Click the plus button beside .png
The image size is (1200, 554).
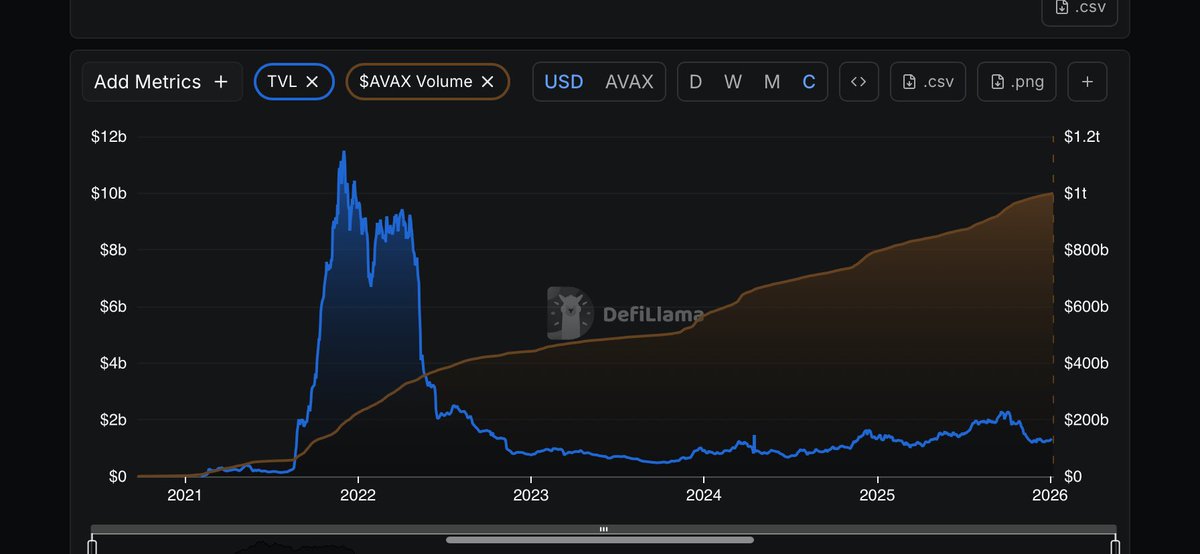1087,82
